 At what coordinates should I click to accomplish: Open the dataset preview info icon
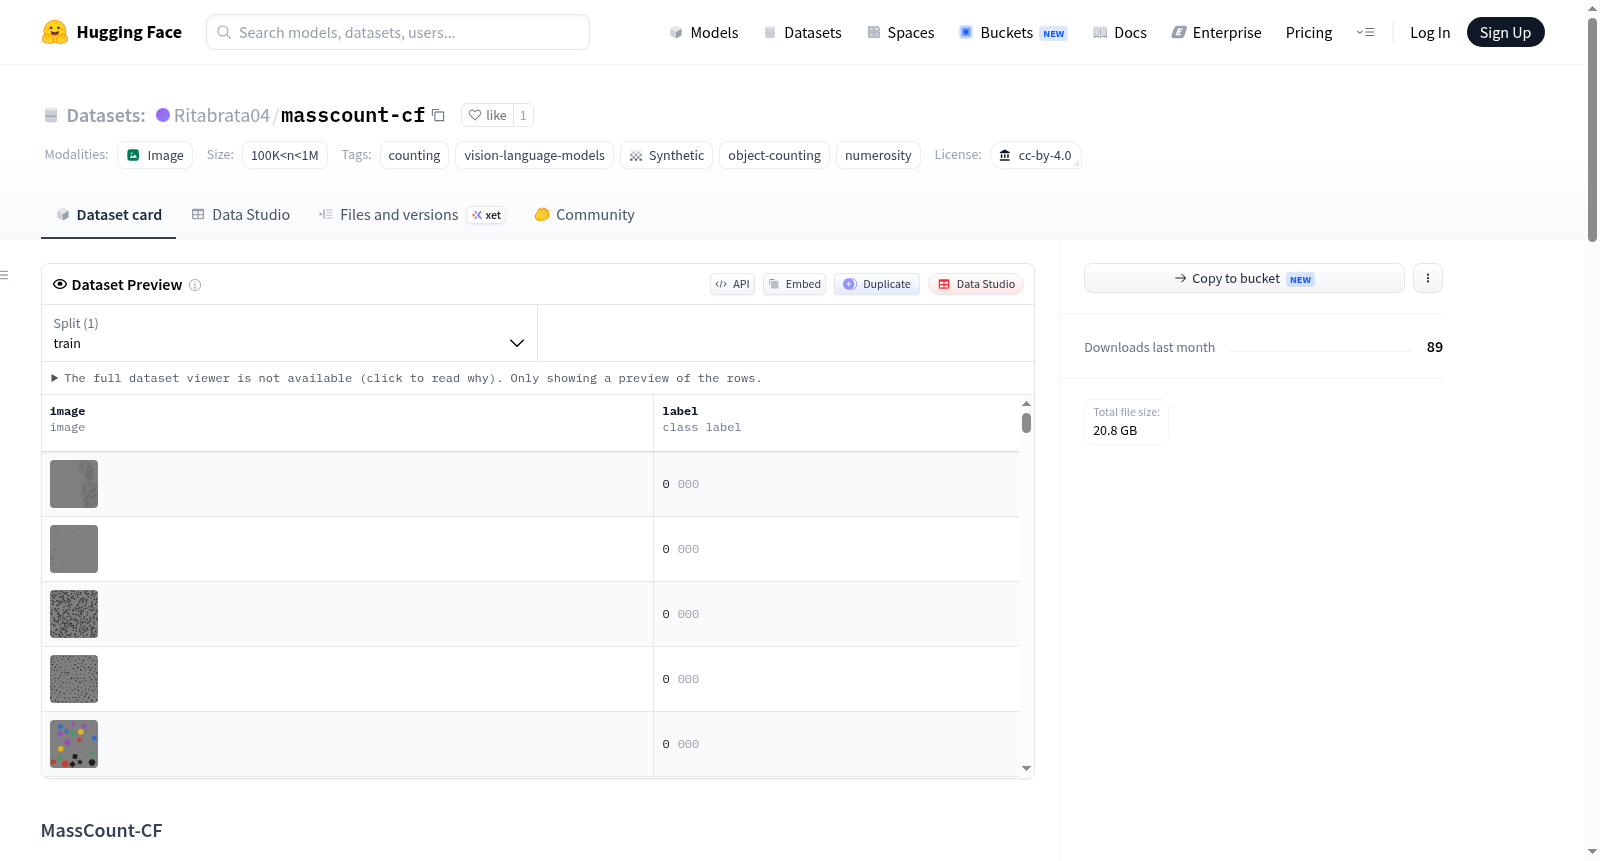(x=195, y=285)
